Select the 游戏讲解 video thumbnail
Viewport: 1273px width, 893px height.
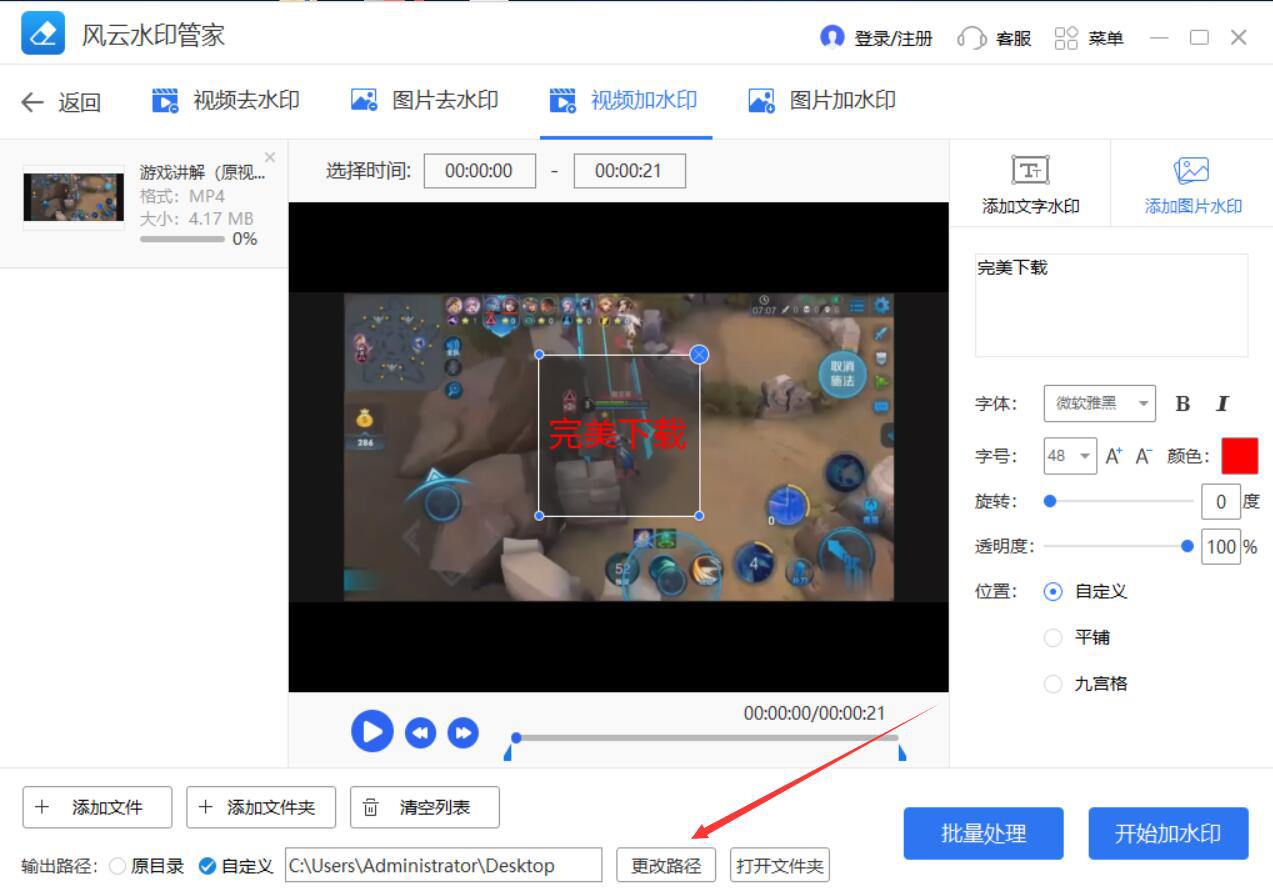pyautogui.click(x=73, y=197)
